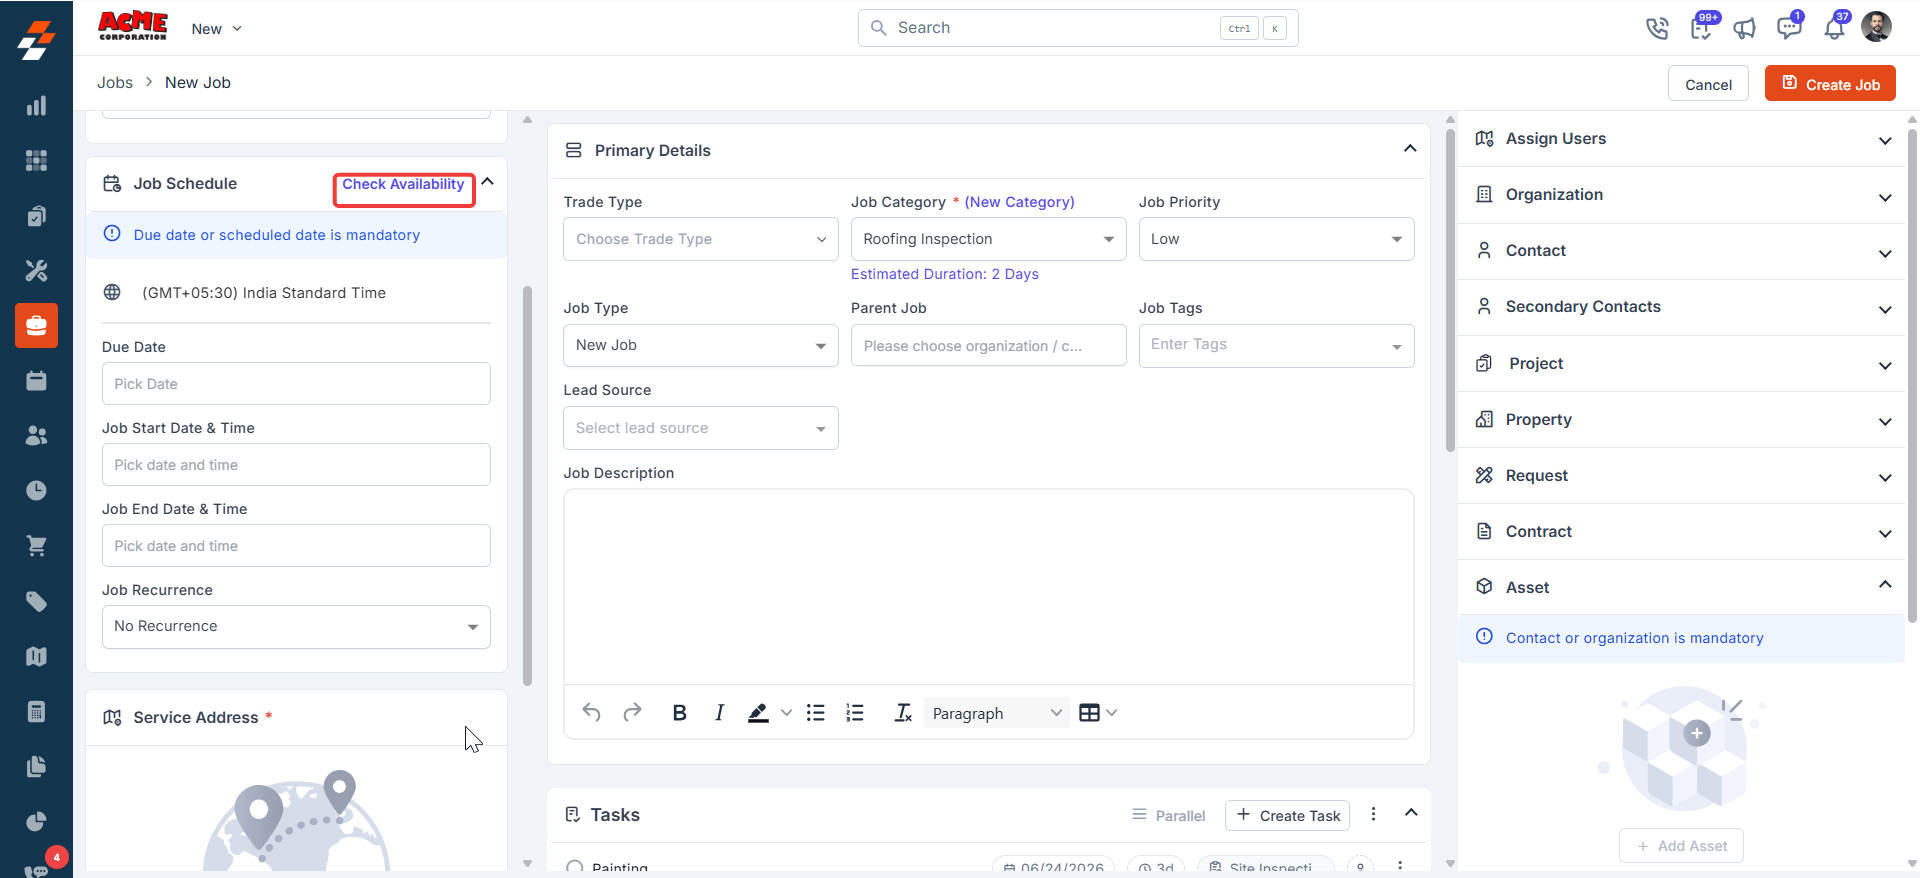Open Lead Source dropdown

coord(700,428)
